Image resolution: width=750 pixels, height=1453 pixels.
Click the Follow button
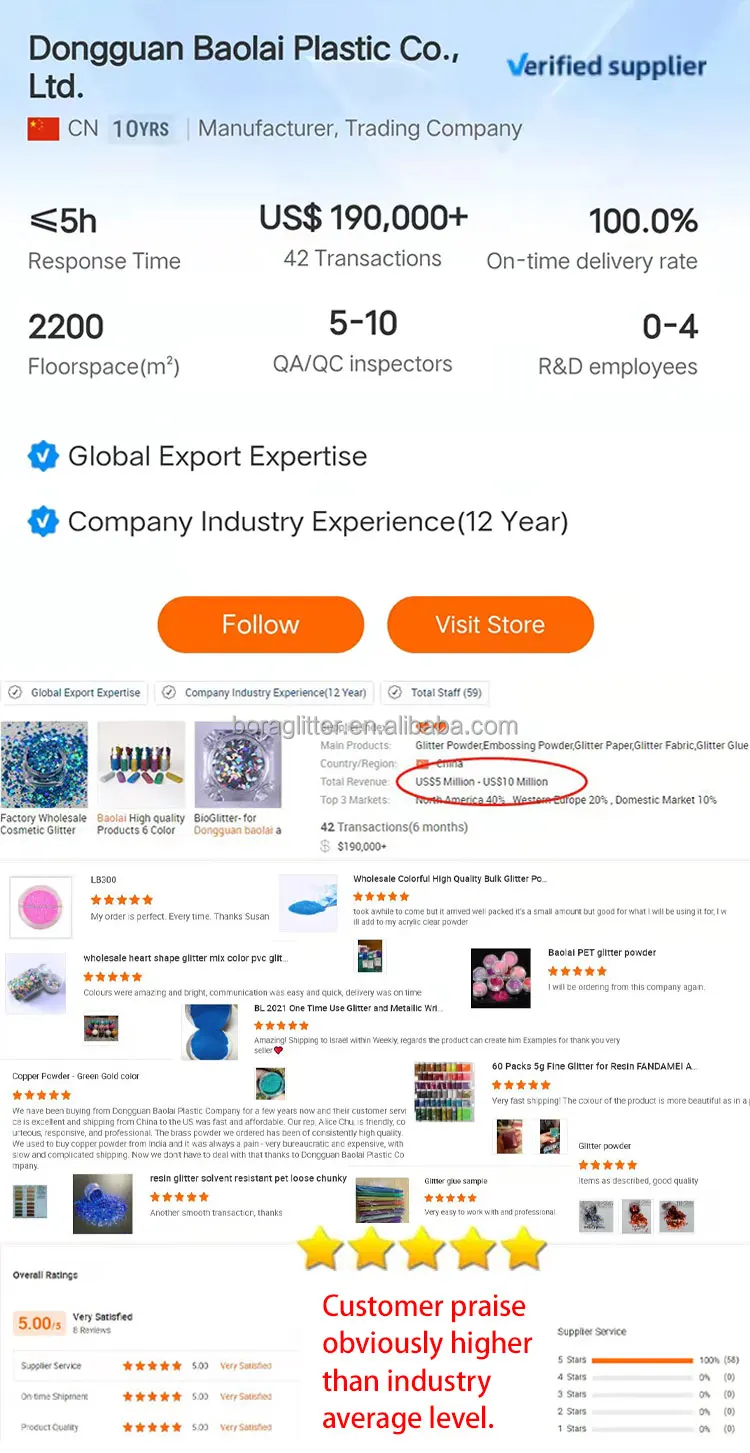(x=260, y=625)
